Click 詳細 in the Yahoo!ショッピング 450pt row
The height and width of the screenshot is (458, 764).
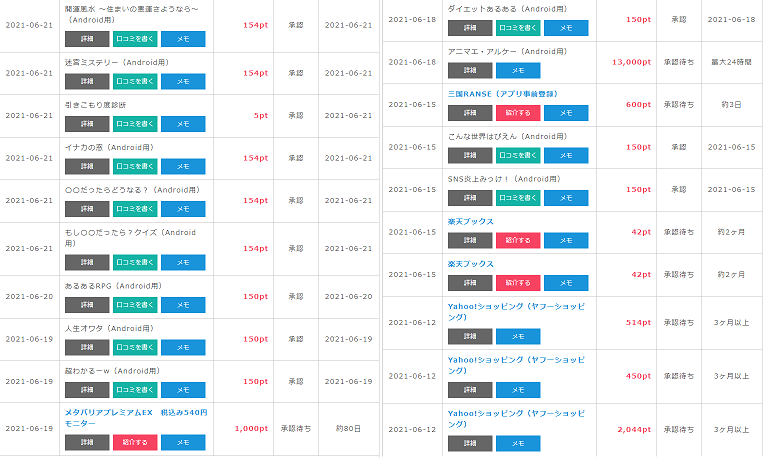470,389
